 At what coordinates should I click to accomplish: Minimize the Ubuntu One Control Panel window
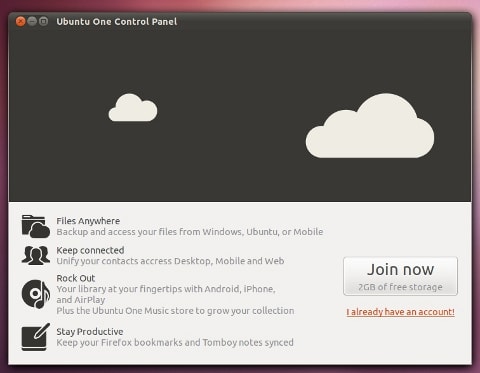click(x=32, y=21)
